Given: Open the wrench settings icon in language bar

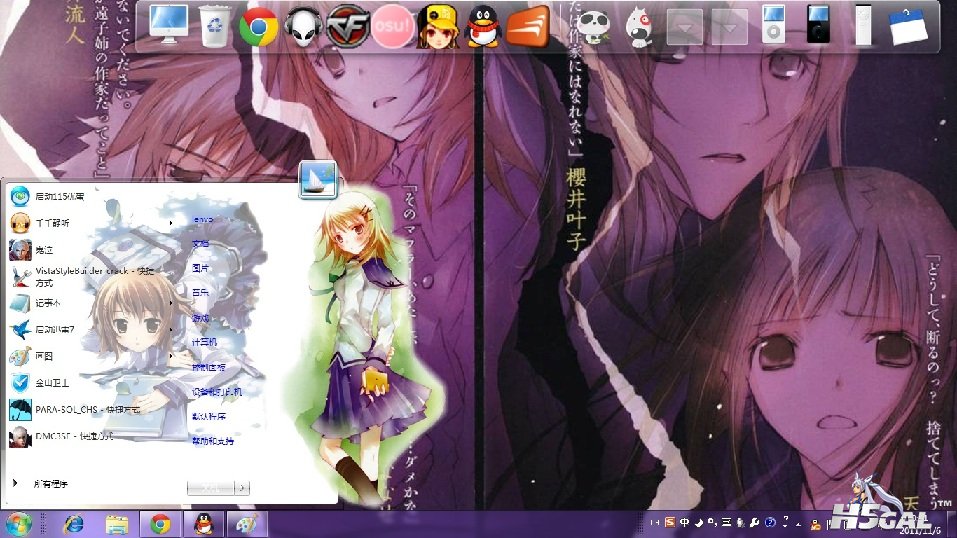Looking at the screenshot, I should click(754, 522).
